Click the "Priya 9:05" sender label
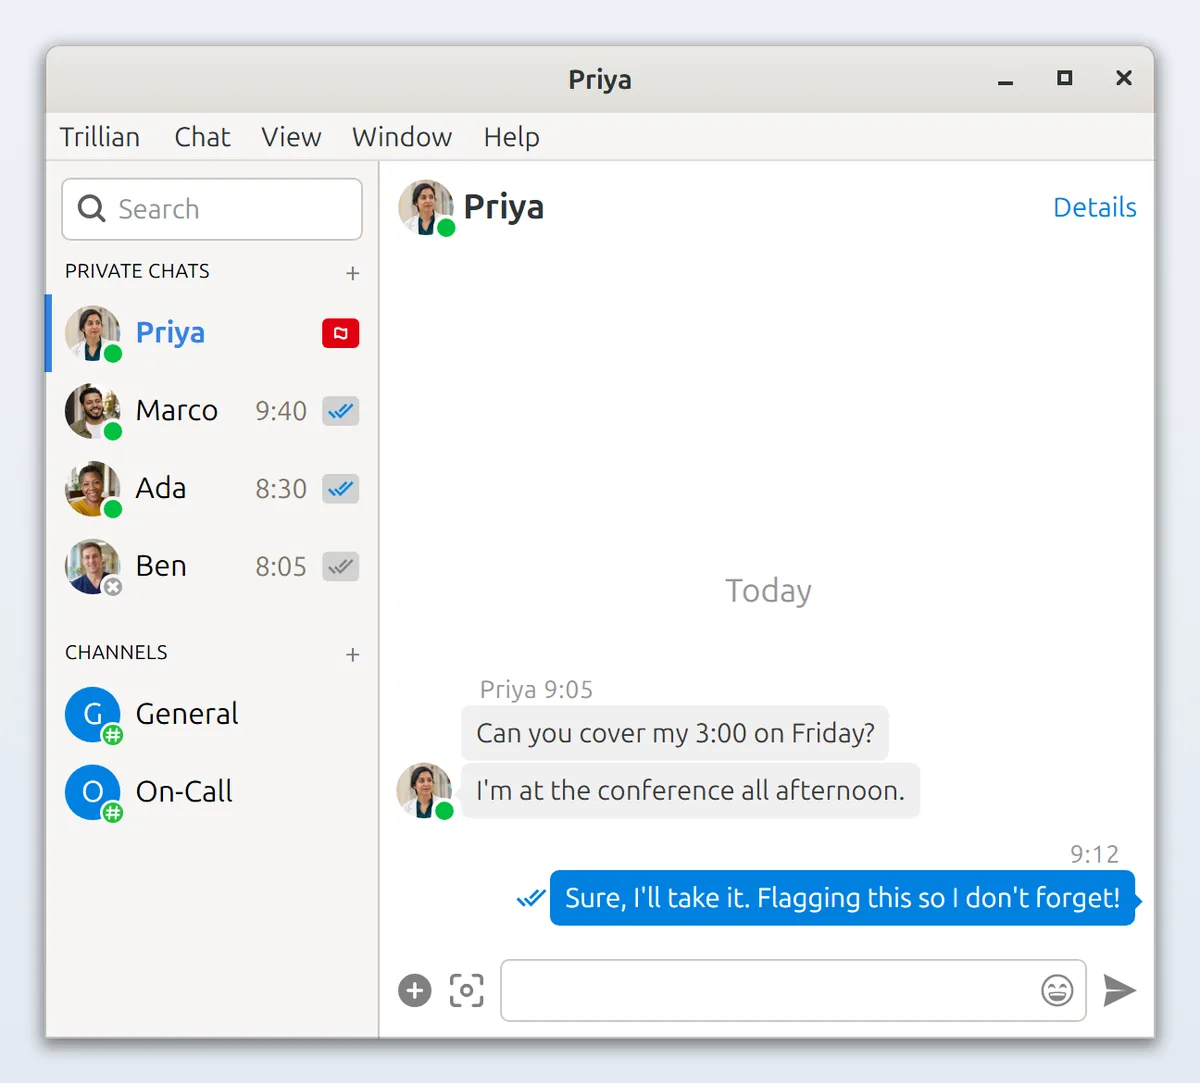This screenshot has height=1083, width=1200. coord(536,689)
